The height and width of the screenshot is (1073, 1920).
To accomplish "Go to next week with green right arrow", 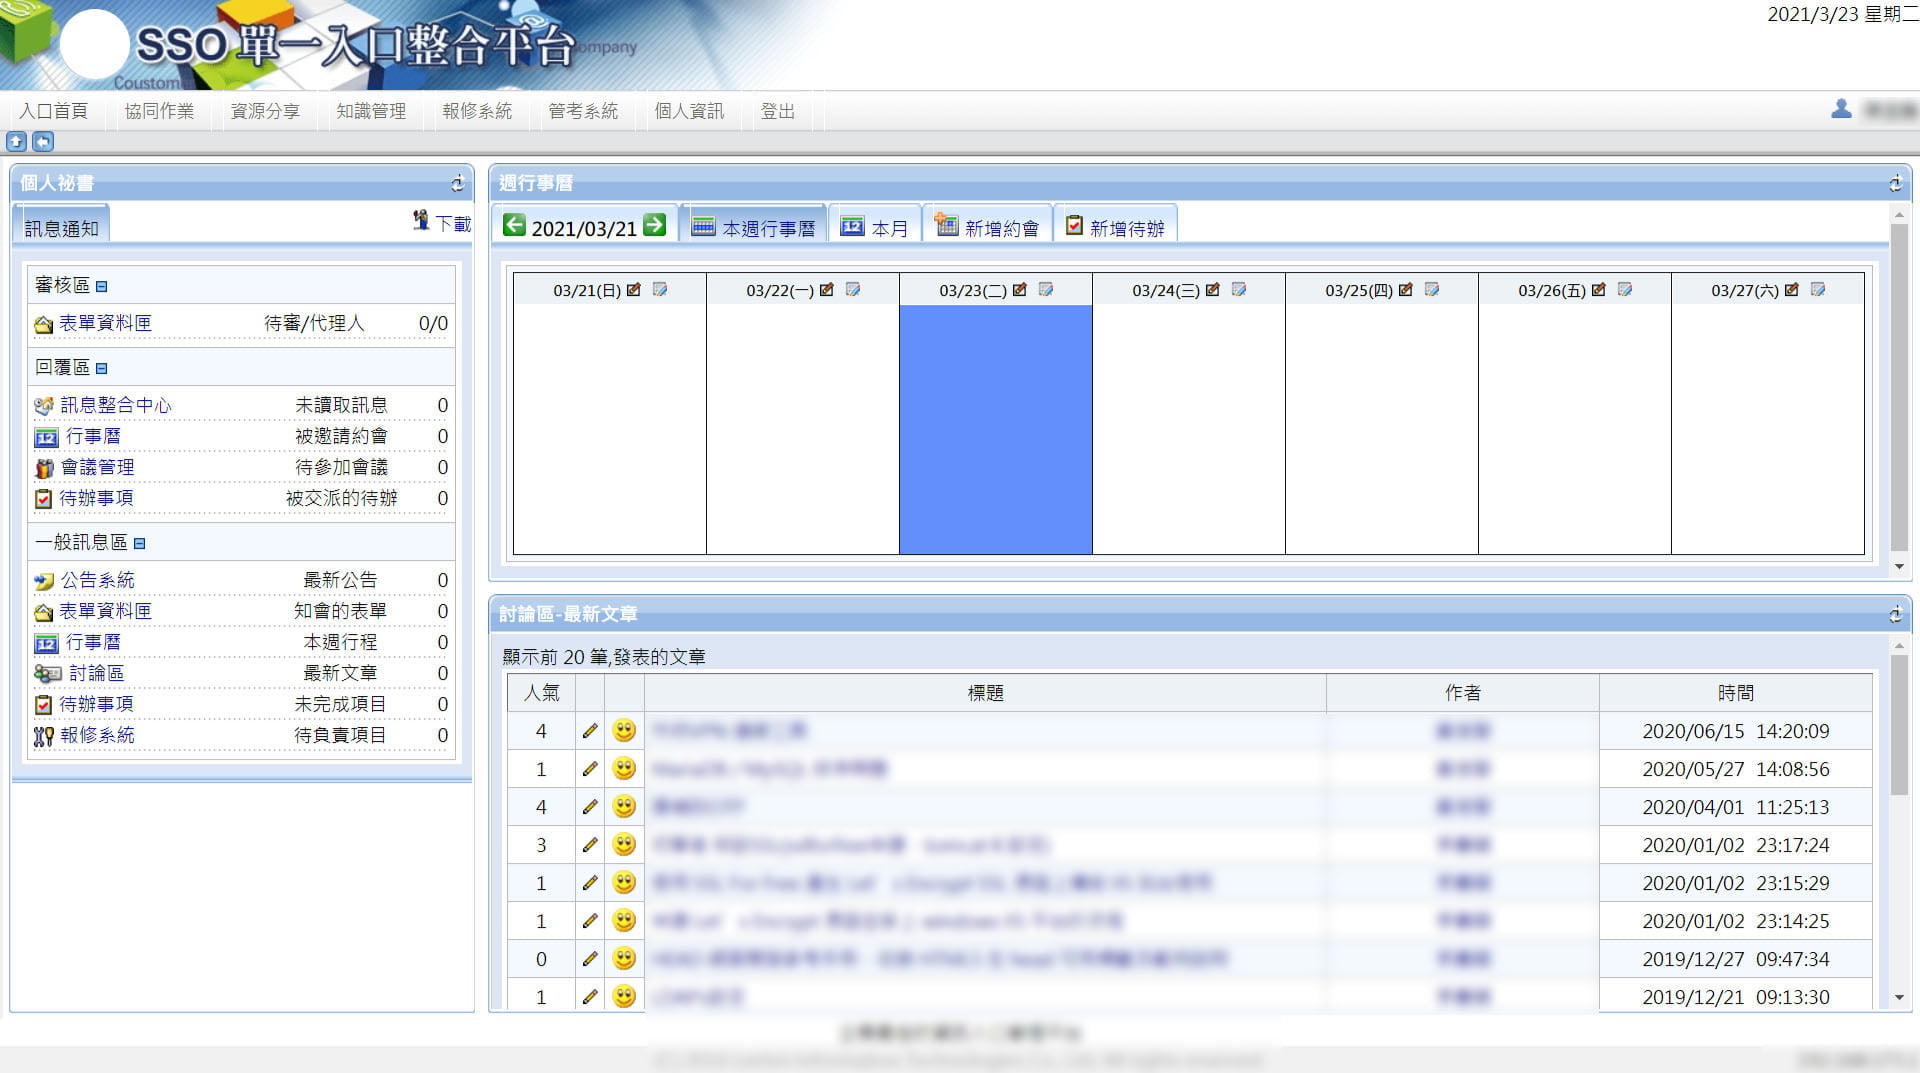I will [x=655, y=225].
